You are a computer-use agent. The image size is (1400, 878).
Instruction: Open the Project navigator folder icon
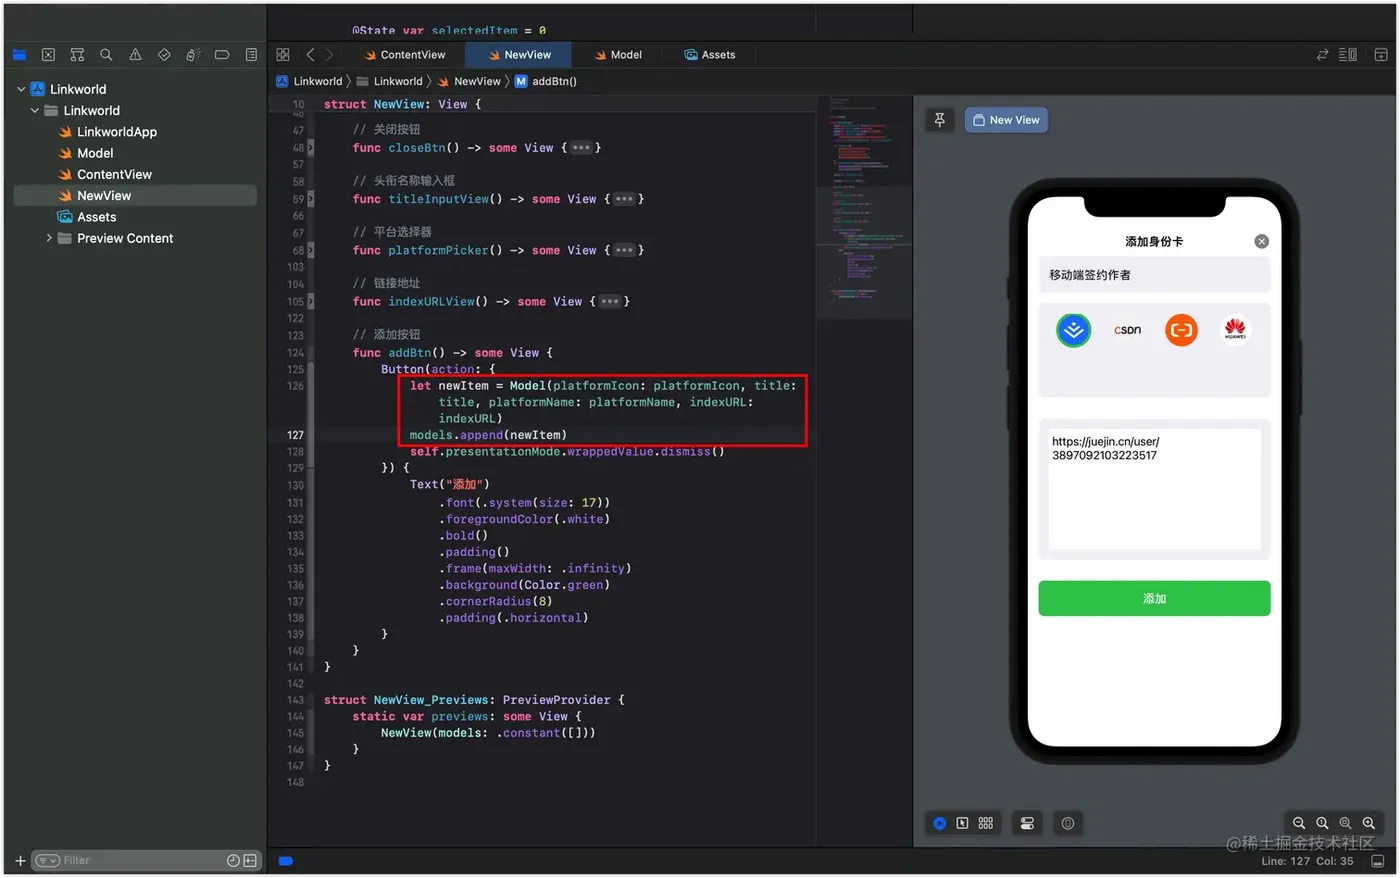click(19, 55)
